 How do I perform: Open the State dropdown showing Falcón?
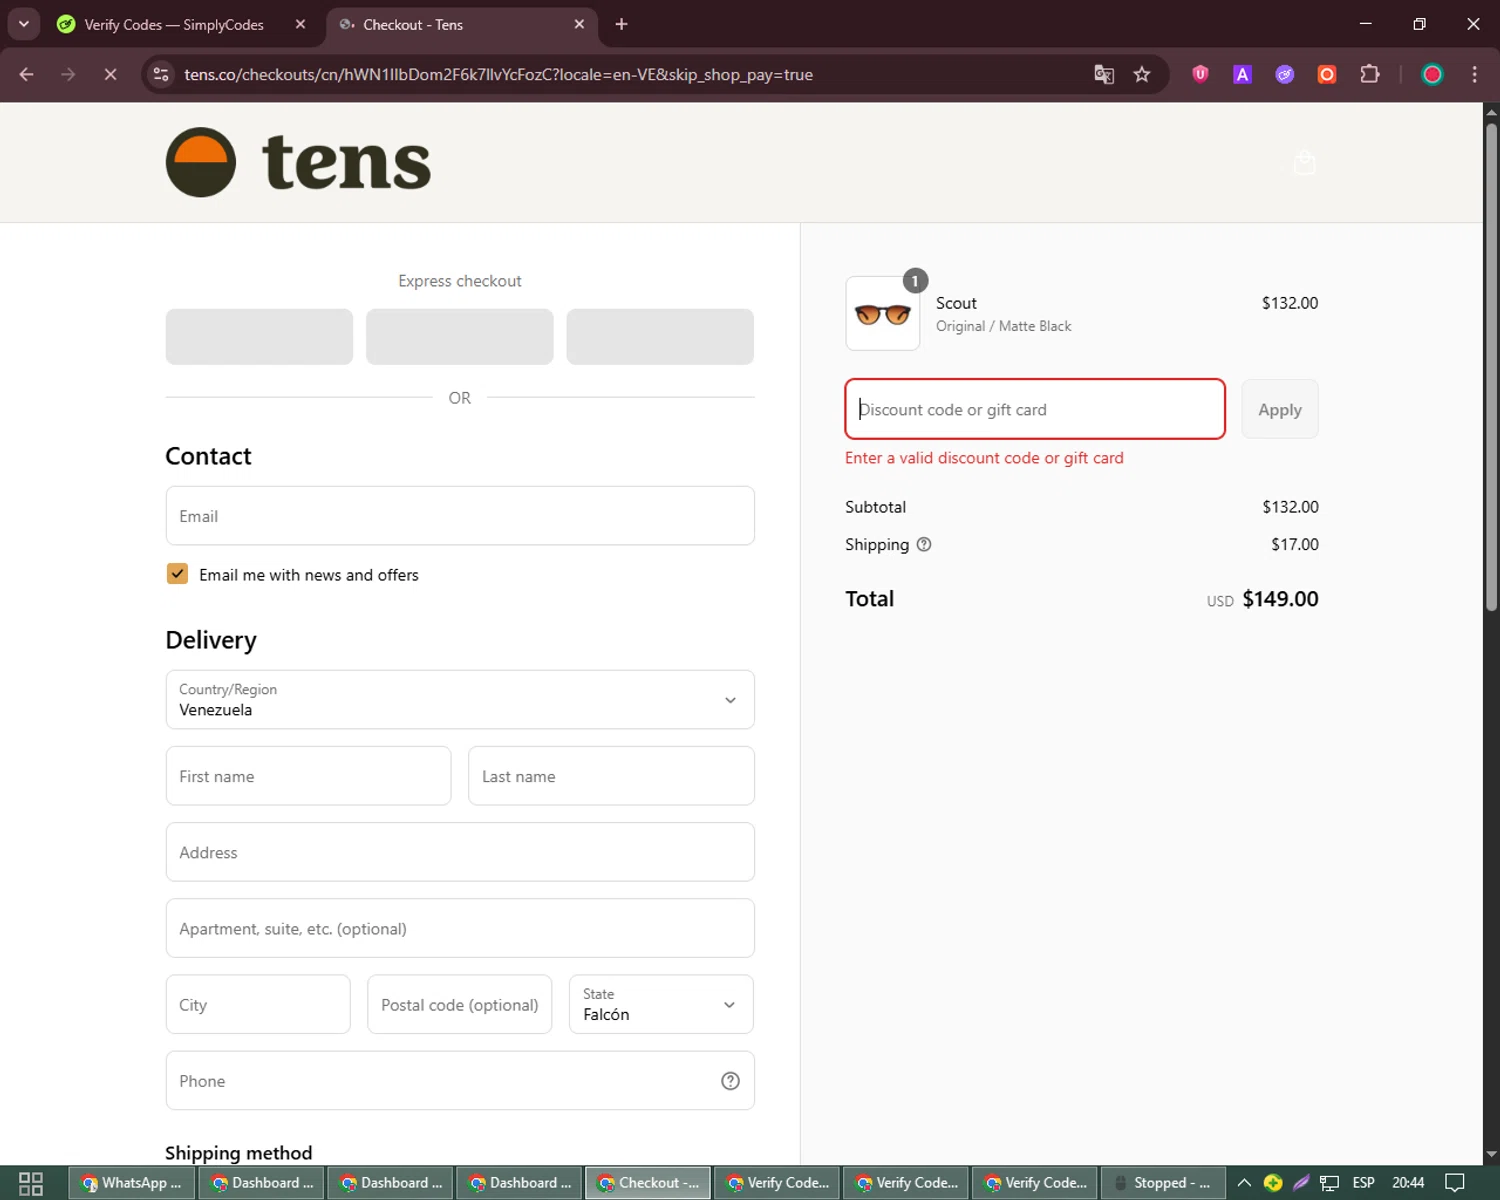(x=661, y=1004)
